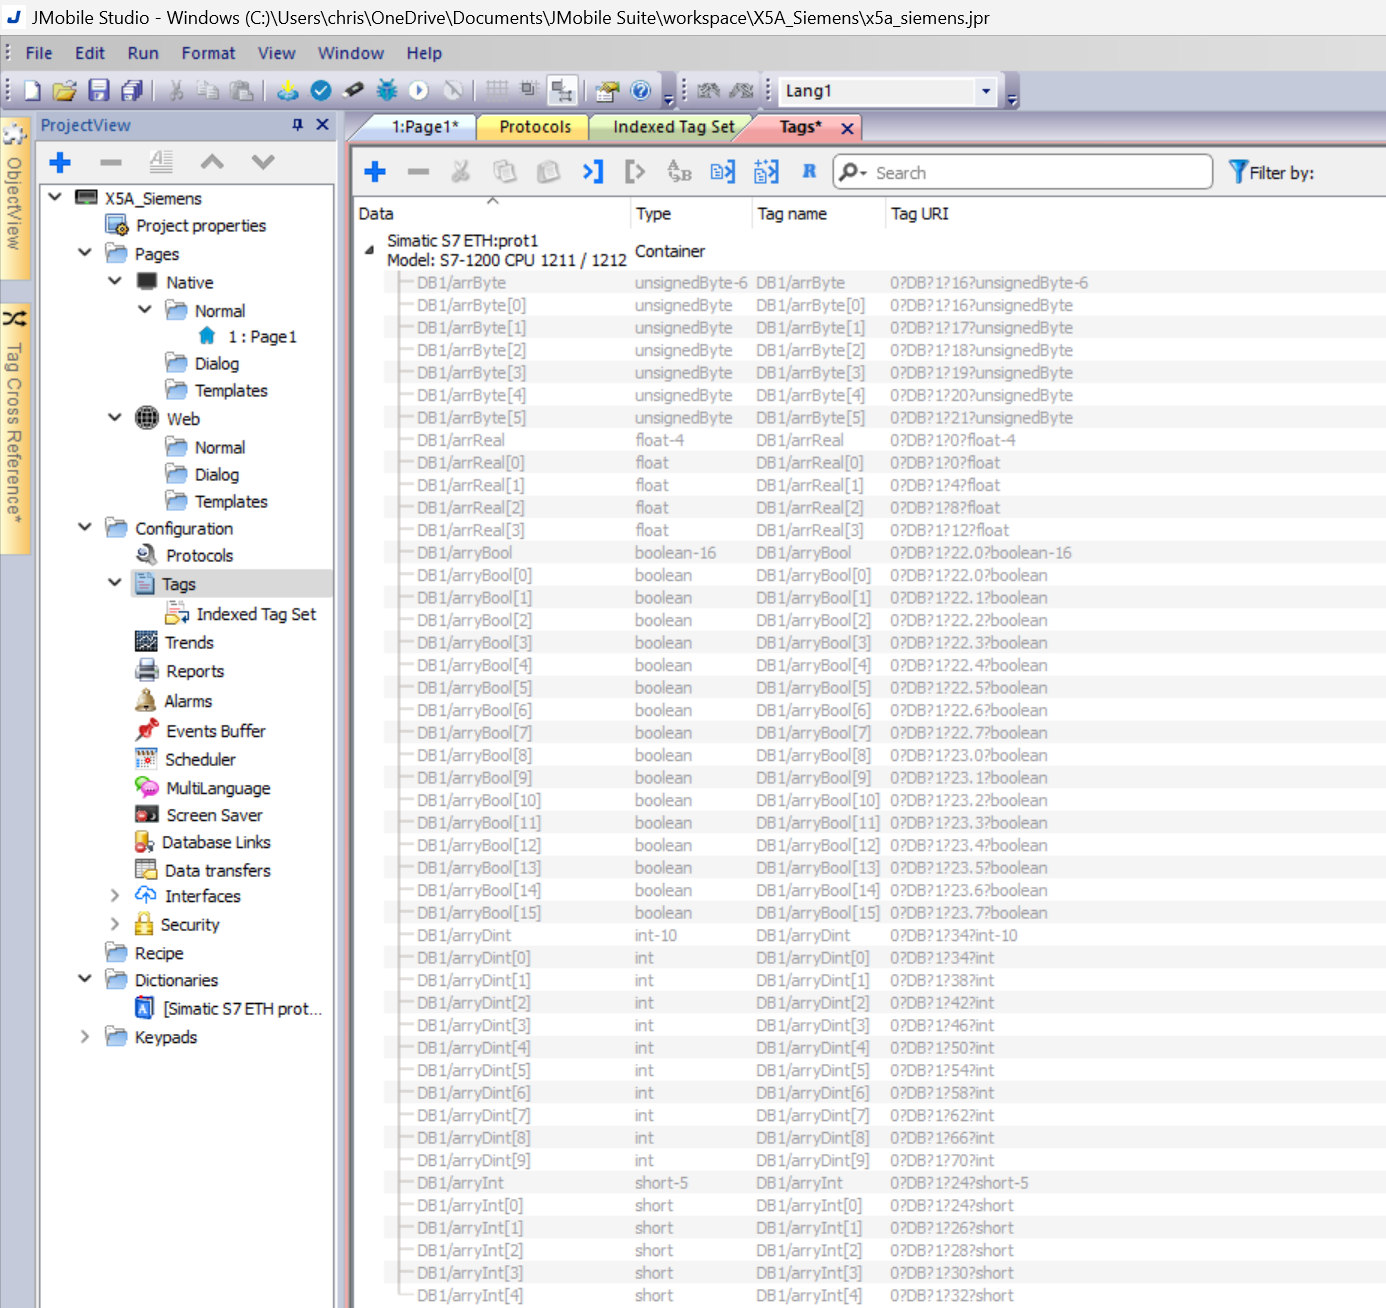Screen dimensions: 1386x1308
Task: Move item down in ProjectView
Action: click(x=263, y=162)
